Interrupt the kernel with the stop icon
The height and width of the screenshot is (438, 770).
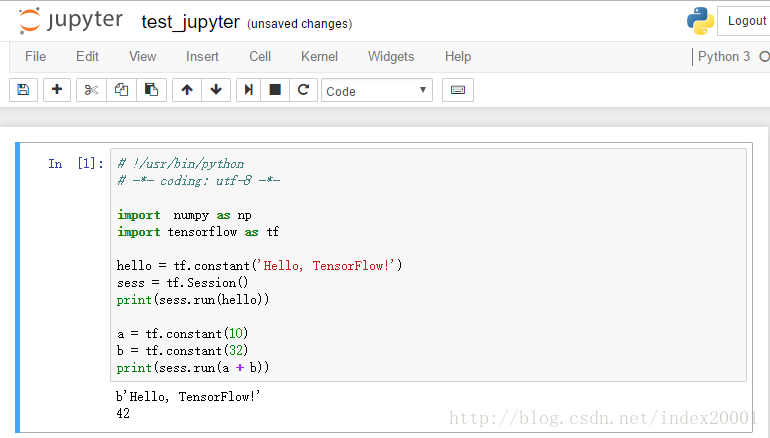(x=275, y=90)
